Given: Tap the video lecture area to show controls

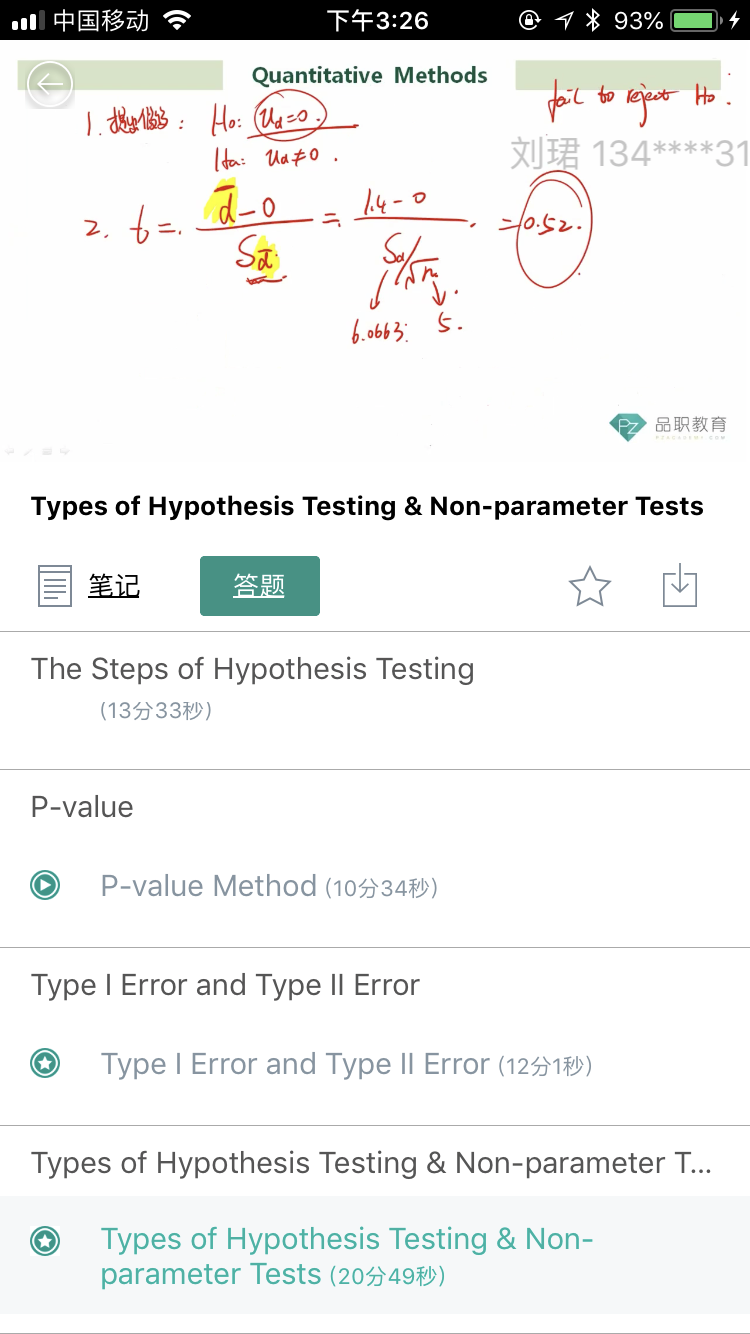Looking at the screenshot, I should (375, 251).
